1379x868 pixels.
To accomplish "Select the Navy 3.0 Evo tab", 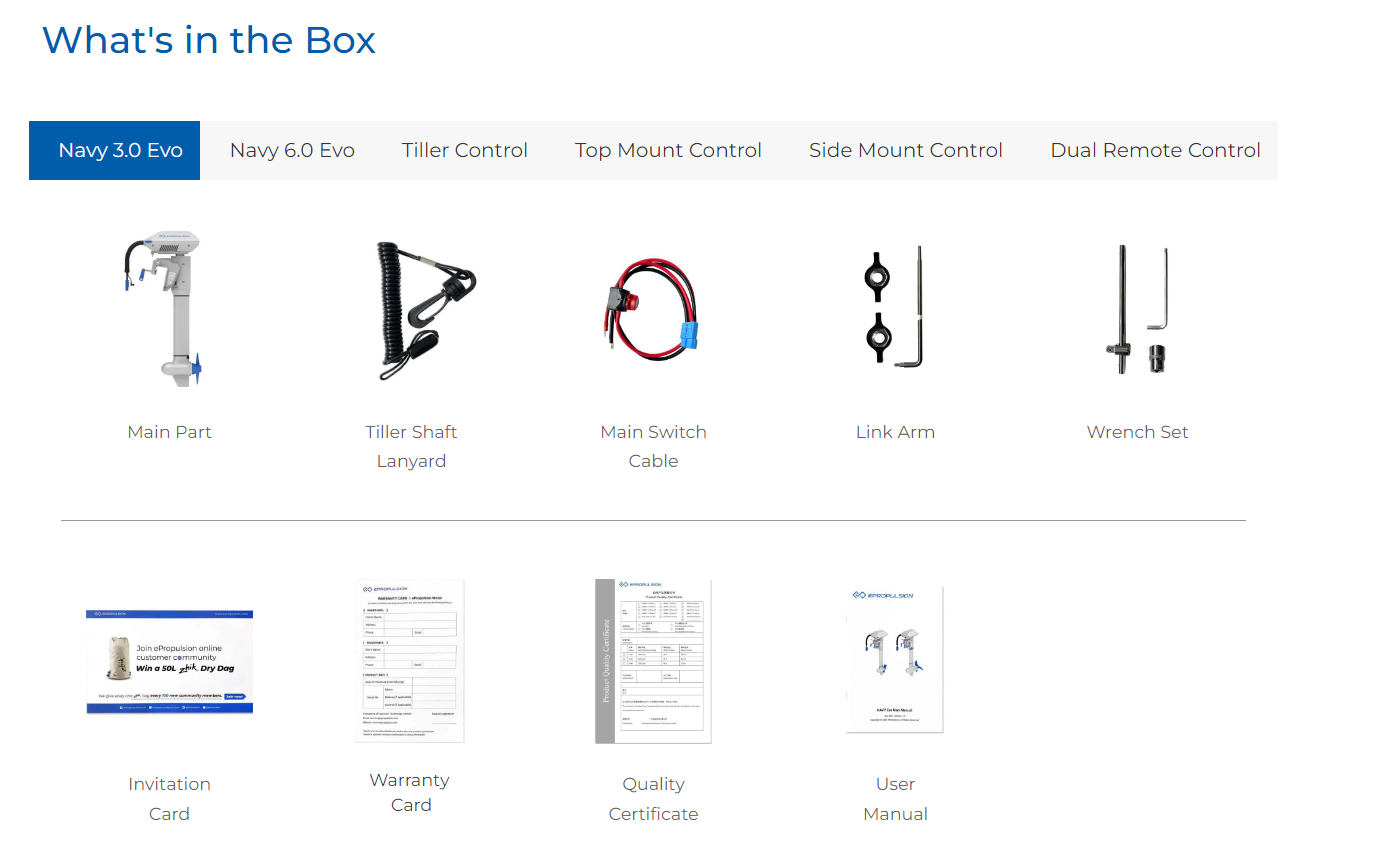I will (114, 151).
